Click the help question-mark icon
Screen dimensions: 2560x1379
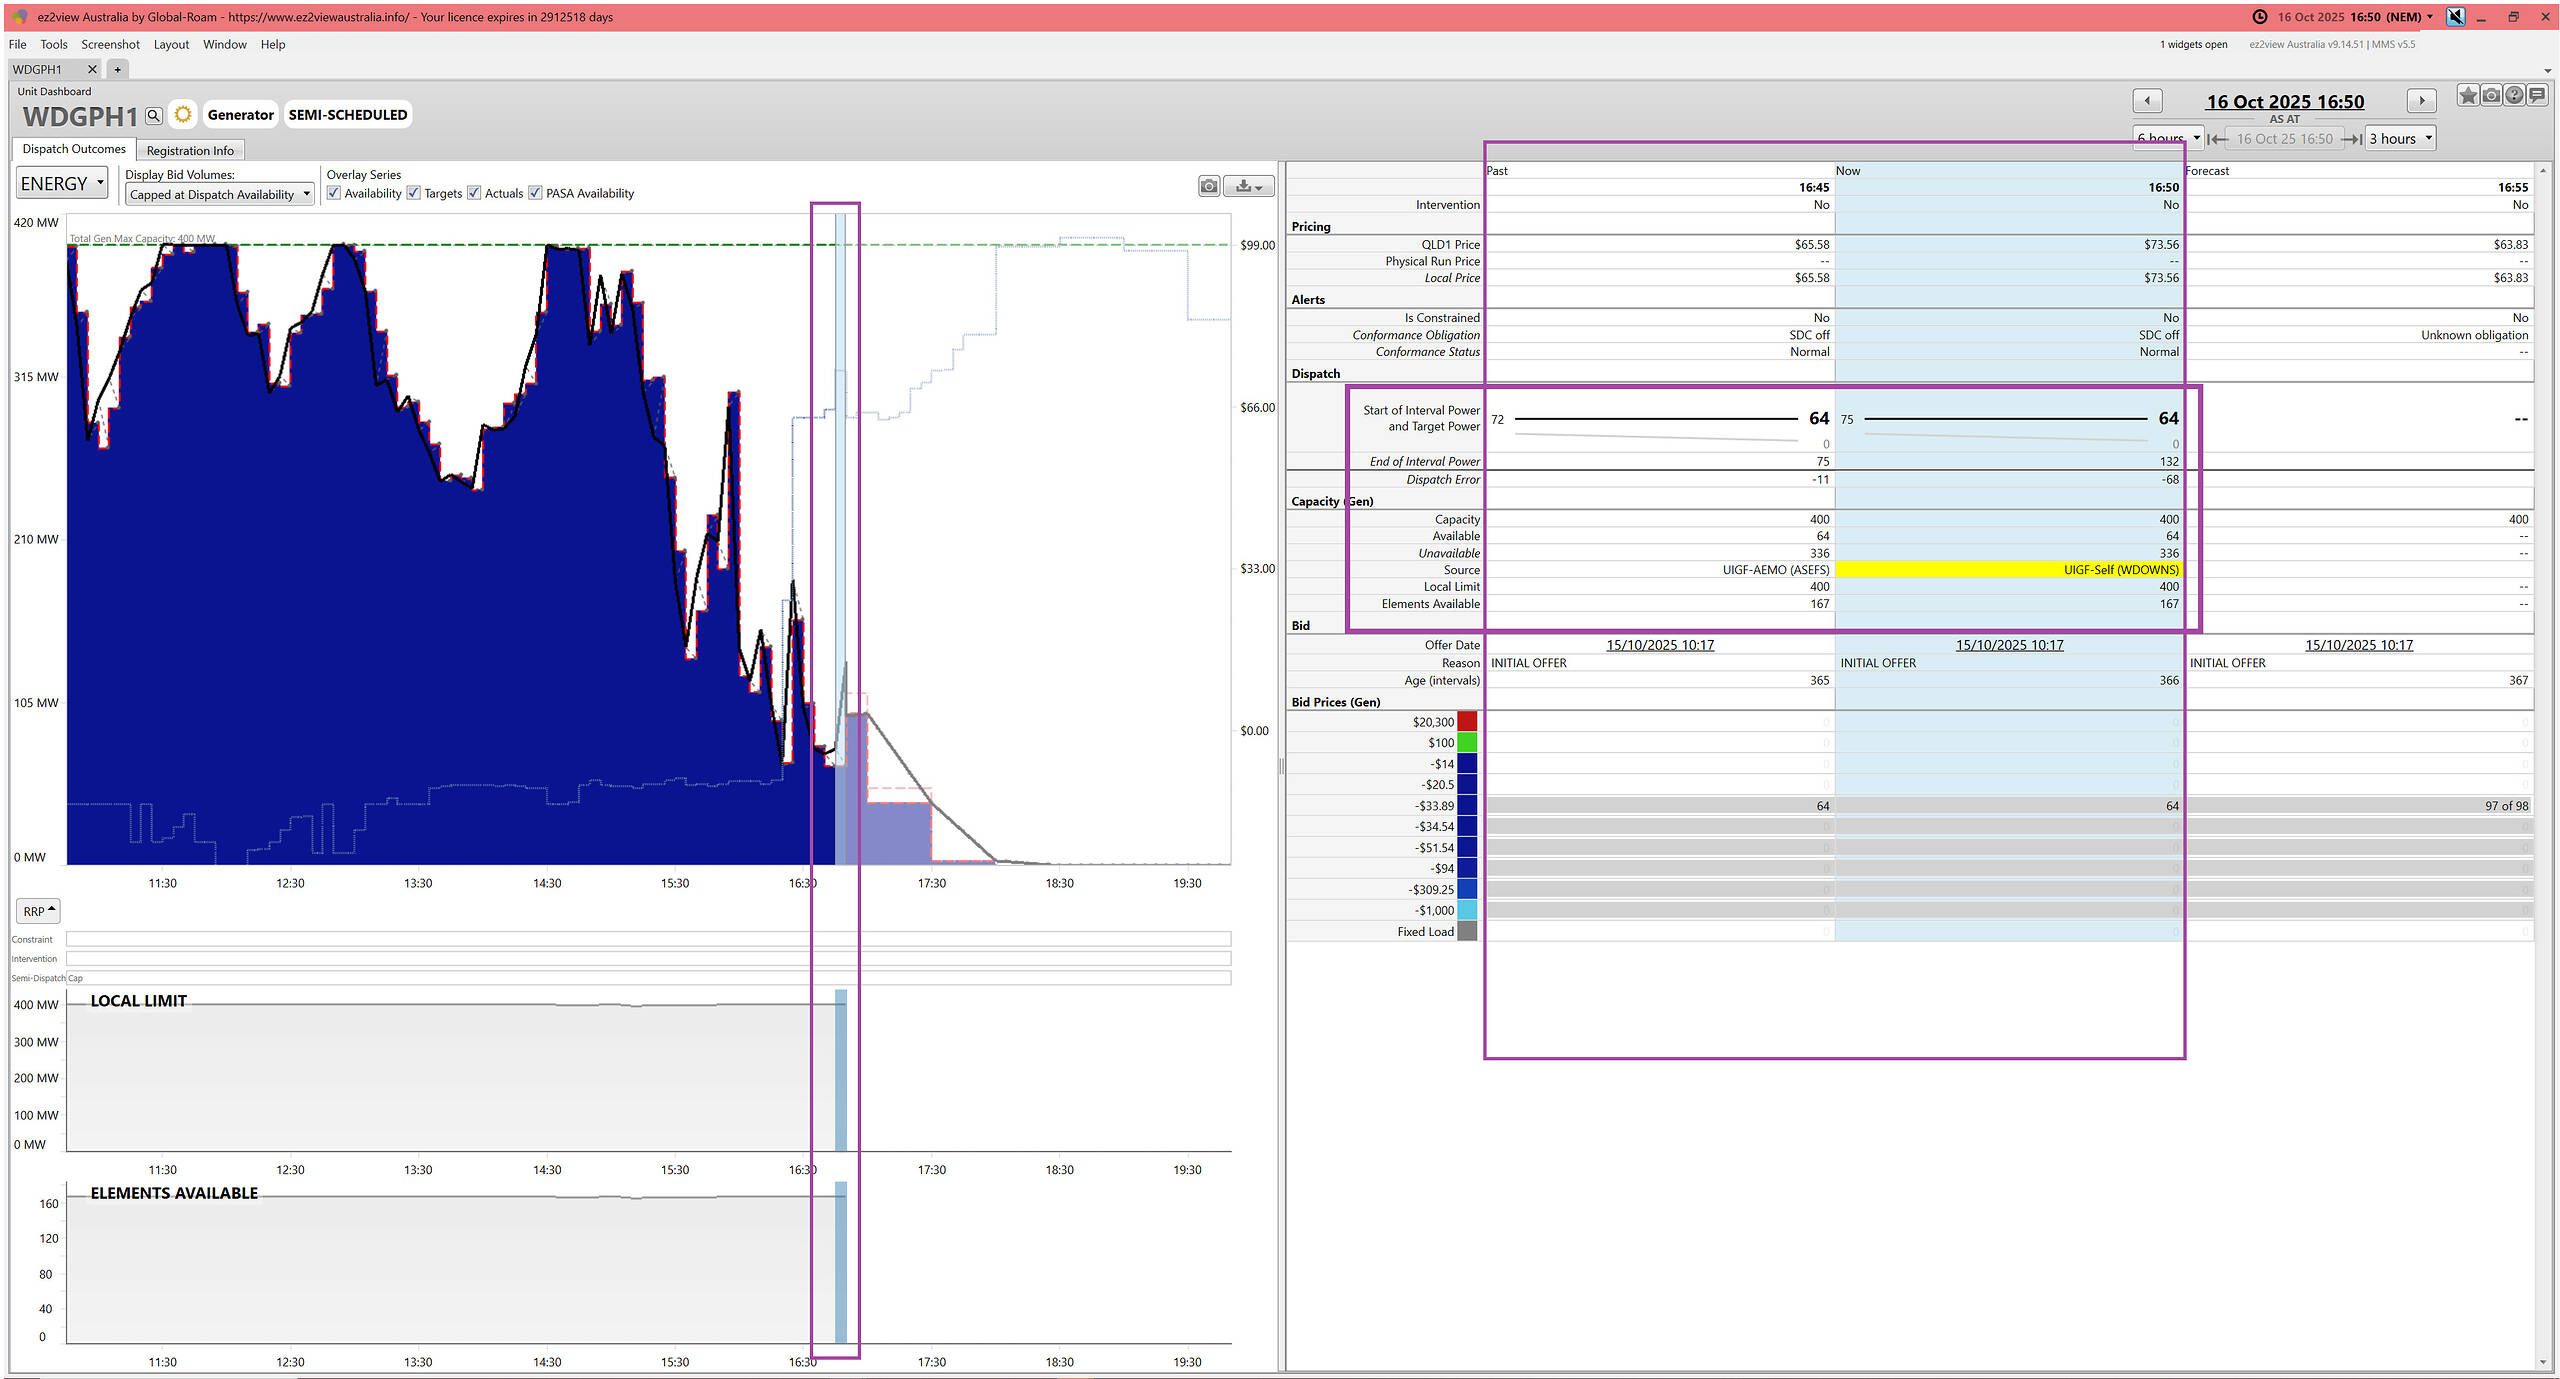pyautogui.click(x=2514, y=96)
